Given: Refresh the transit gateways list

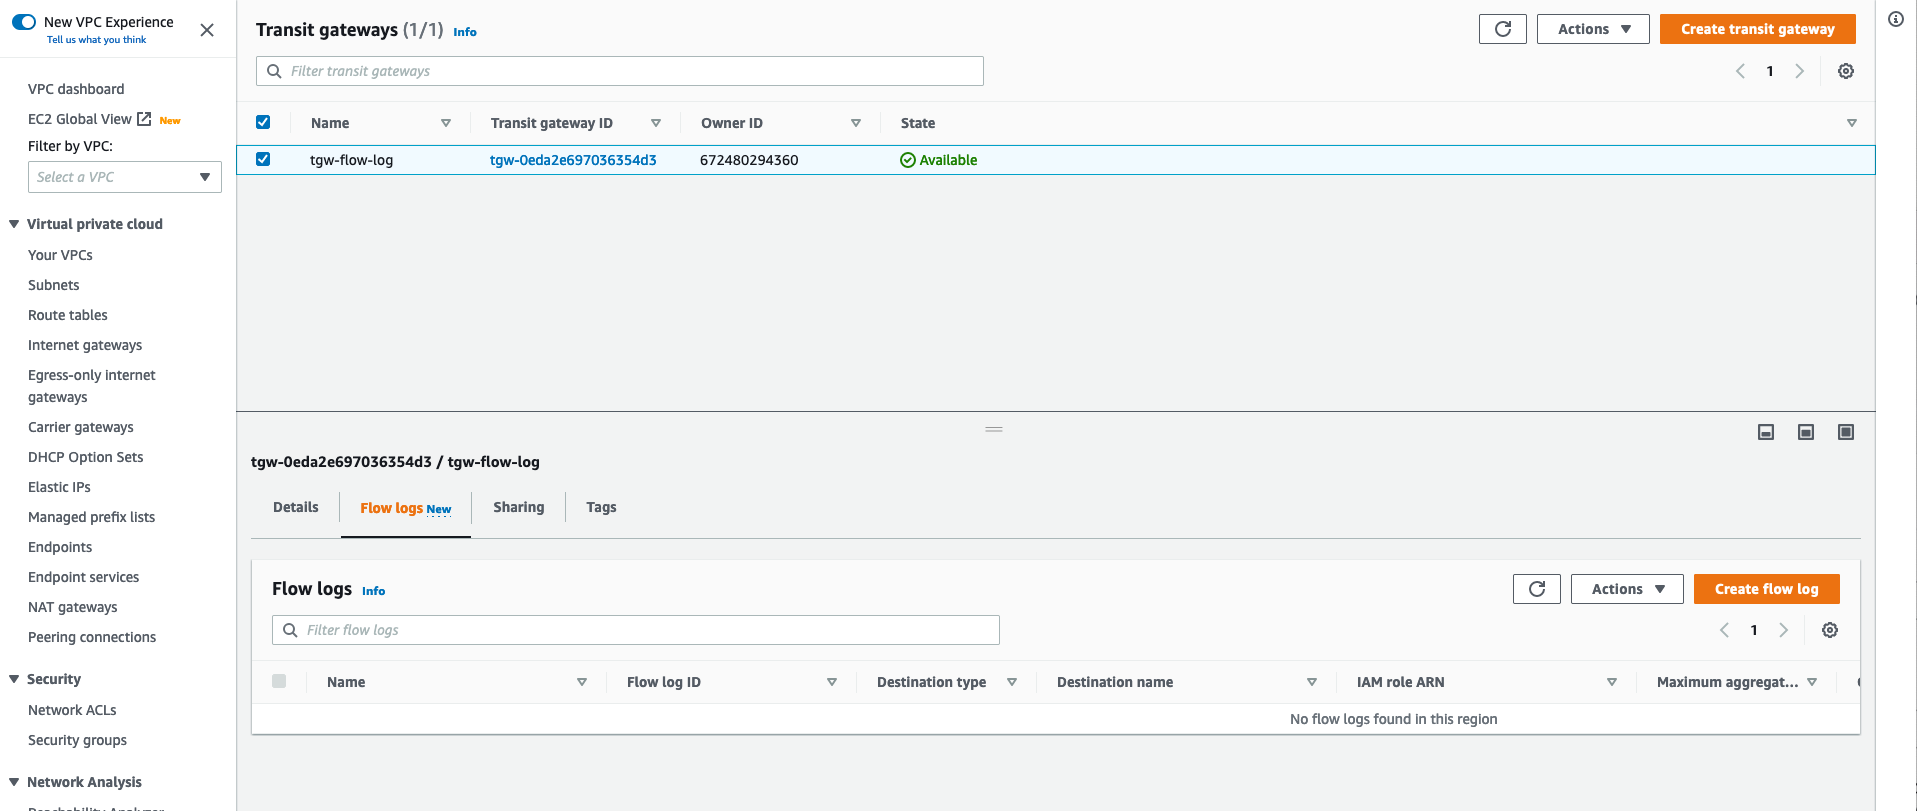Looking at the screenshot, I should [x=1502, y=29].
